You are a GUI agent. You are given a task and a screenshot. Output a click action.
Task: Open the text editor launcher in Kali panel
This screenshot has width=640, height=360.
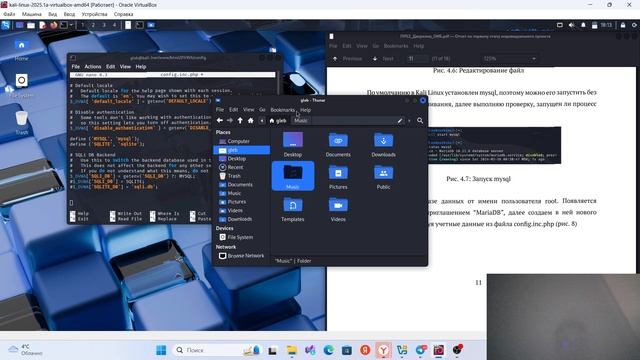pos(42,25)
